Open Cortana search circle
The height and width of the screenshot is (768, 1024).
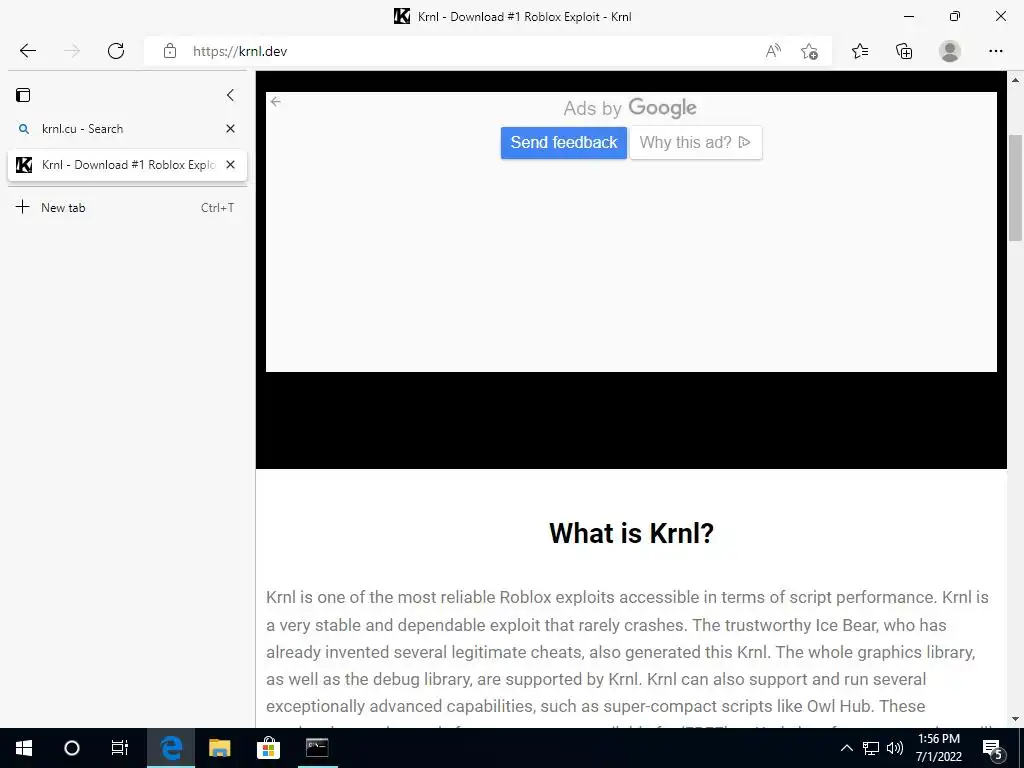(72, 748)
